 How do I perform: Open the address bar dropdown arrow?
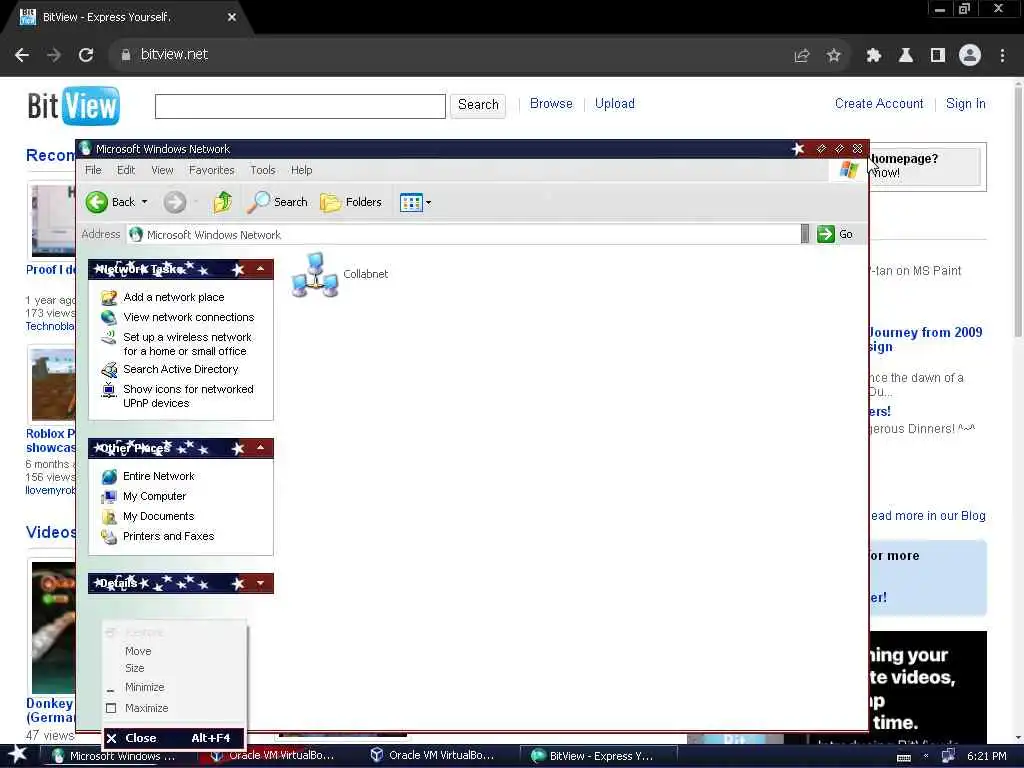tap(805, 234)
